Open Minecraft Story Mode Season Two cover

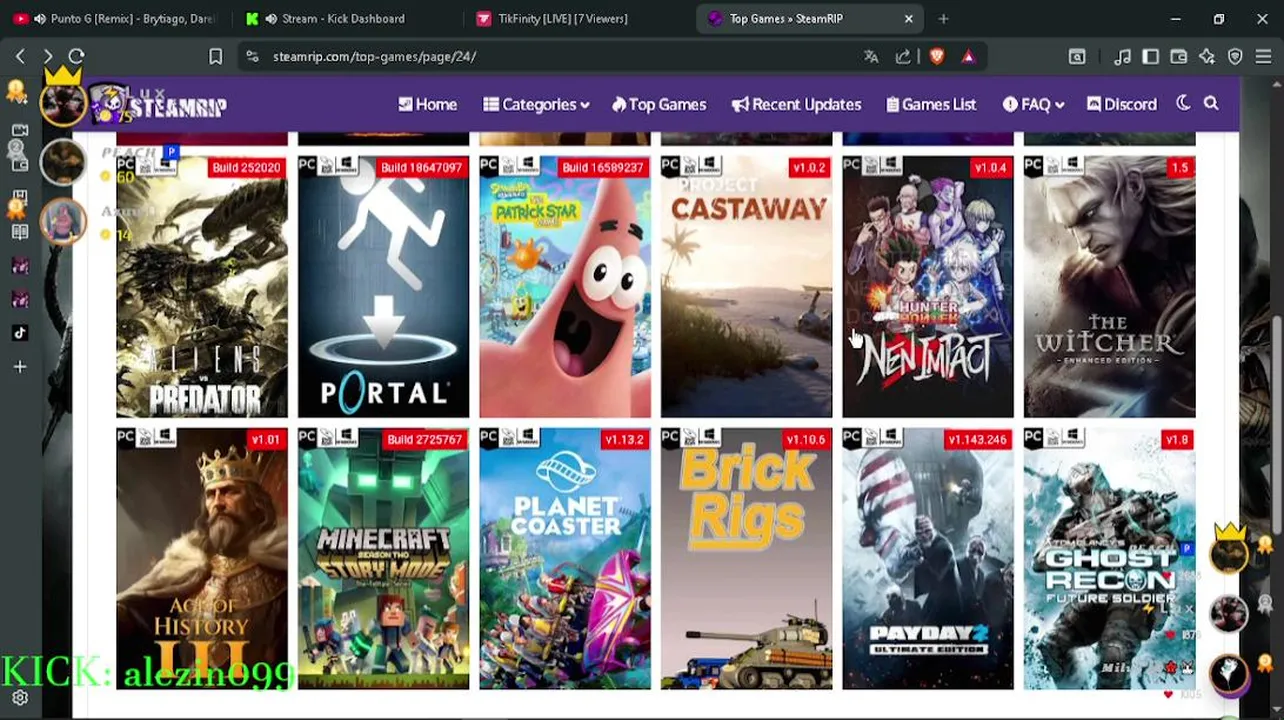(x=383, y=558)
